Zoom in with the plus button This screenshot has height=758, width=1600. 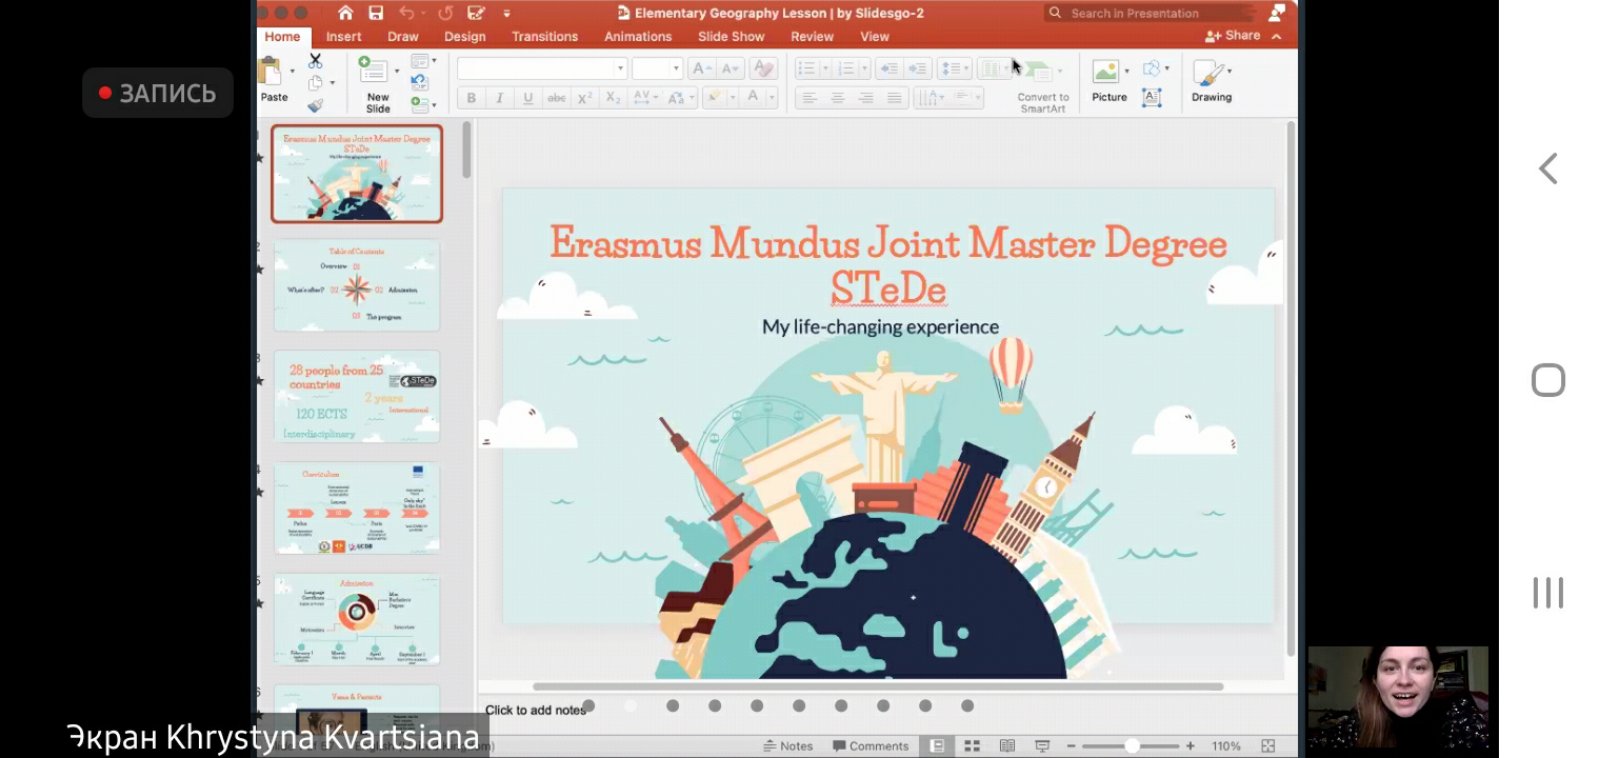tap(1190, 746)
